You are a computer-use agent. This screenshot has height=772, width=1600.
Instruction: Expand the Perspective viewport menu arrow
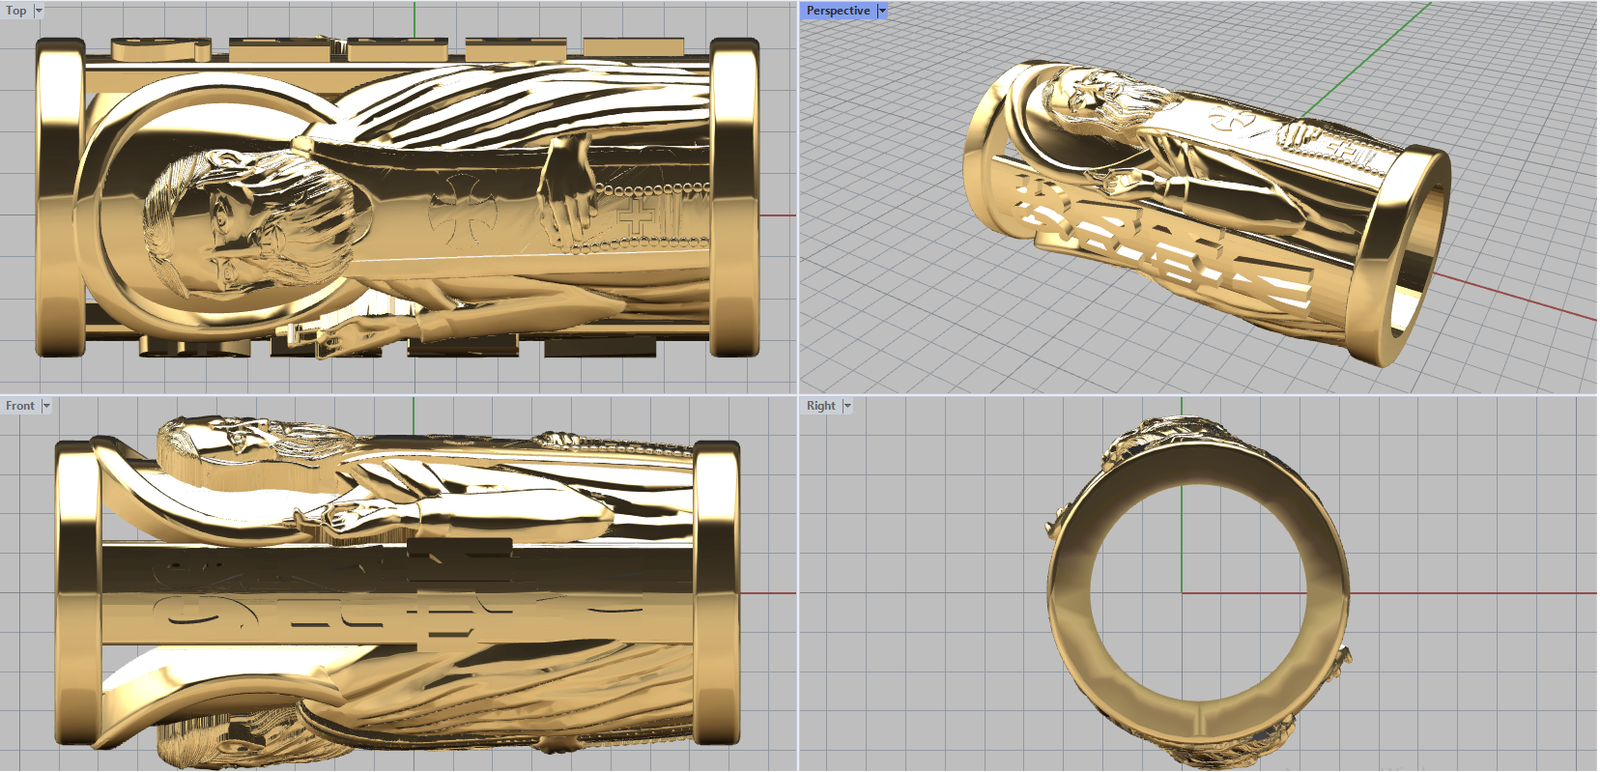pos(882,11)
